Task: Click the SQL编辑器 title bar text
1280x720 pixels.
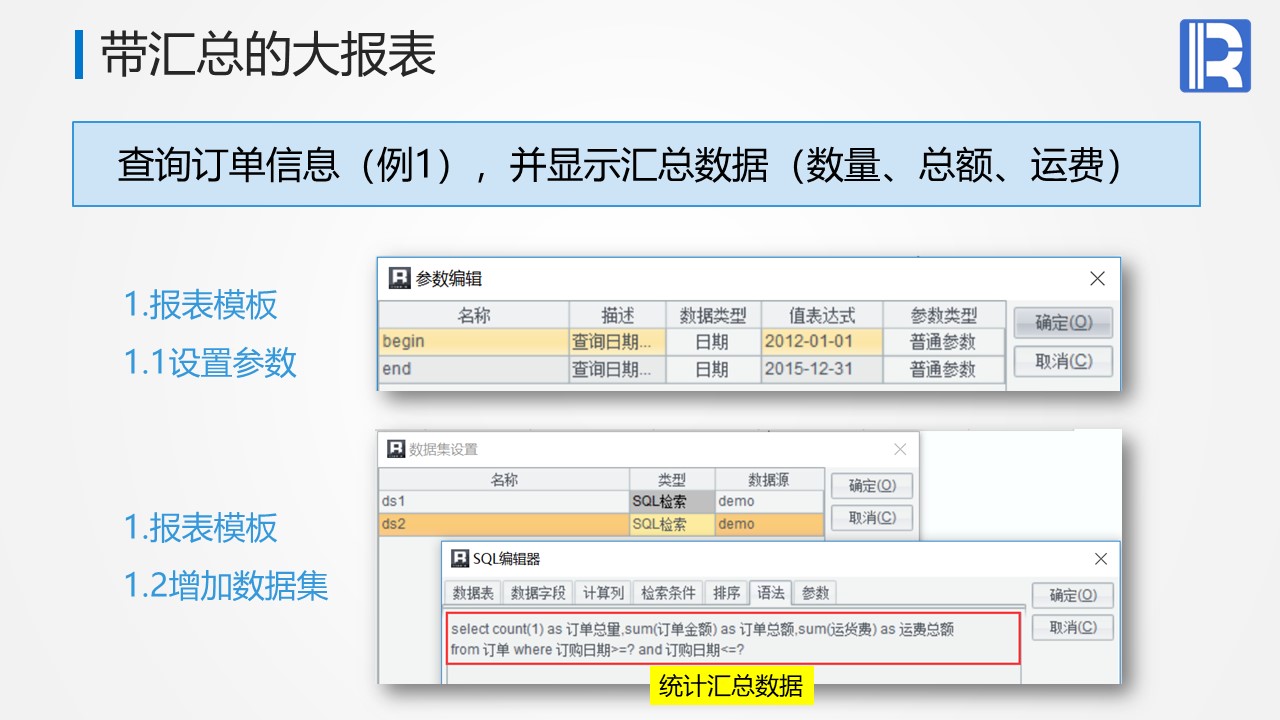Action: click(507, 558)
